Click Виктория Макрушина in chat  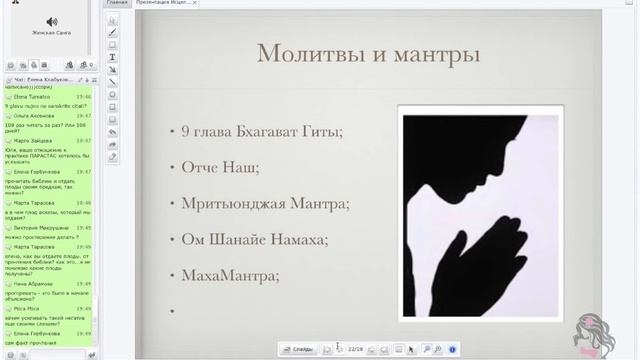click(x=41, y=228)
